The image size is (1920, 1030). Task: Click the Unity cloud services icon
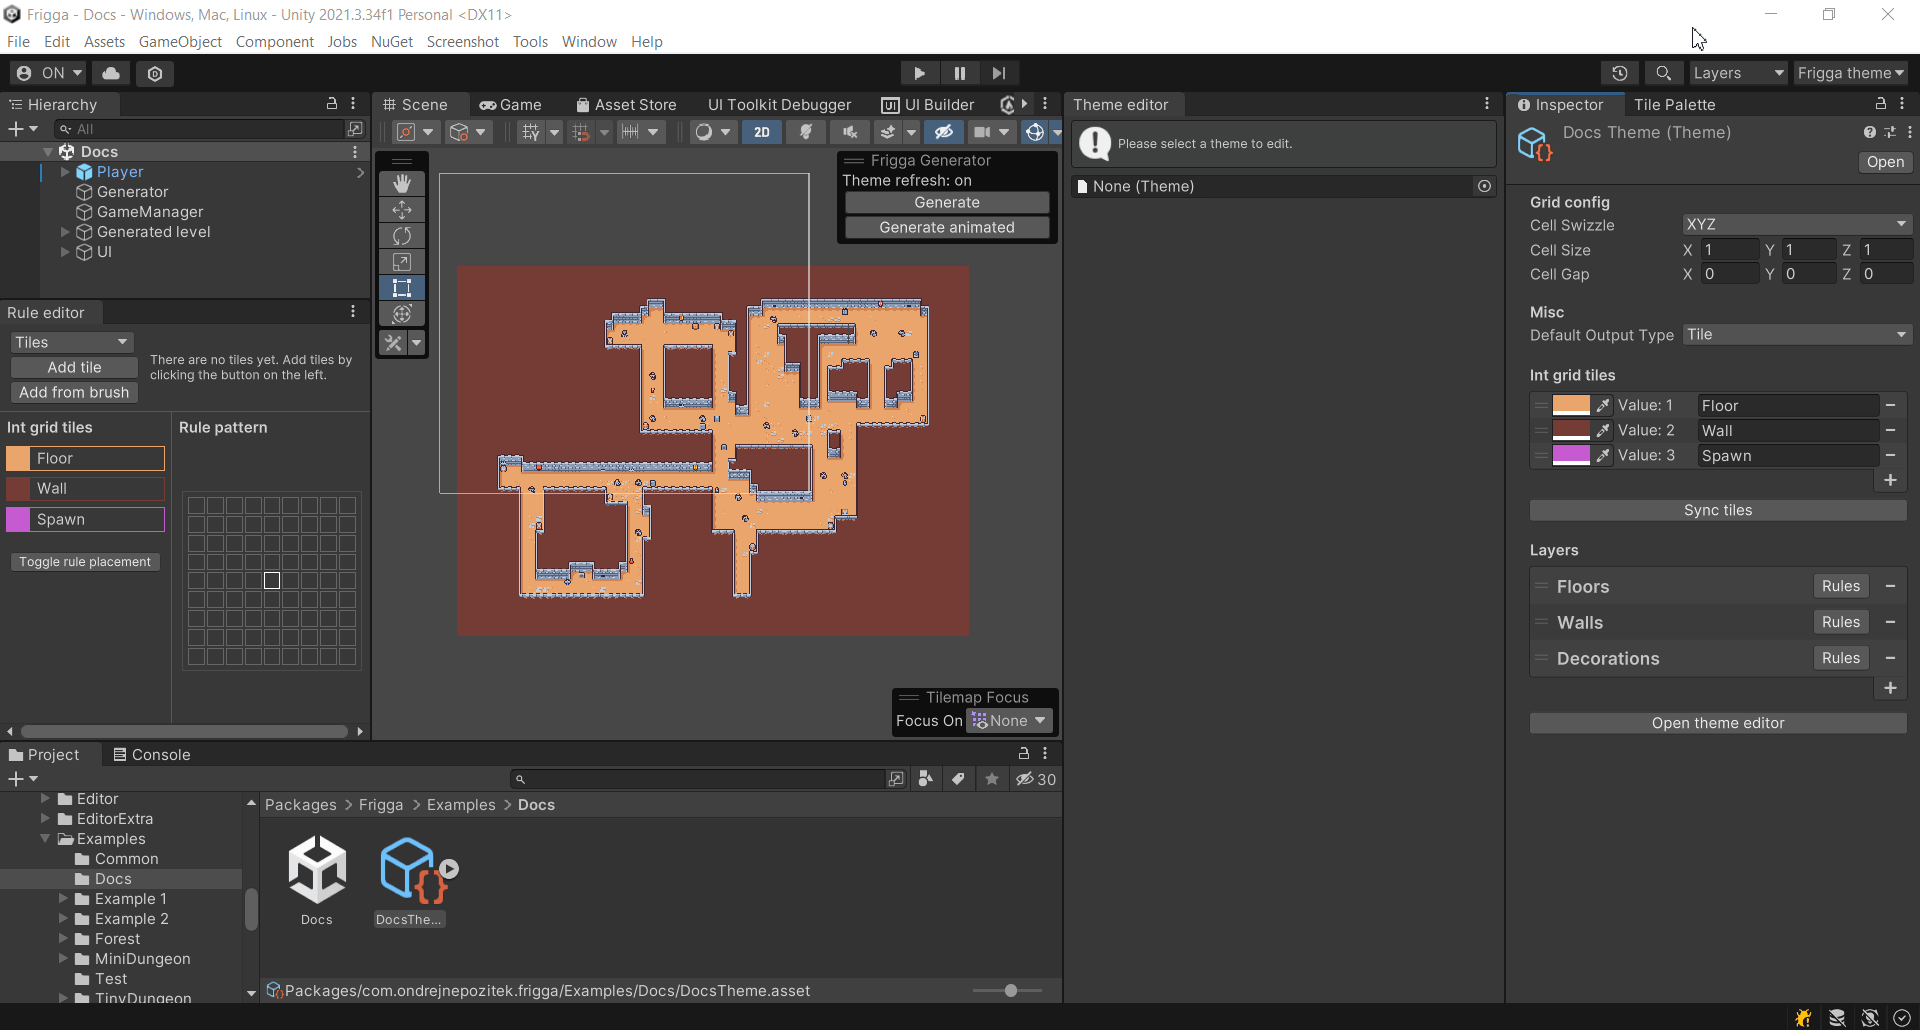pyautogui.click(x=111, y=73)
